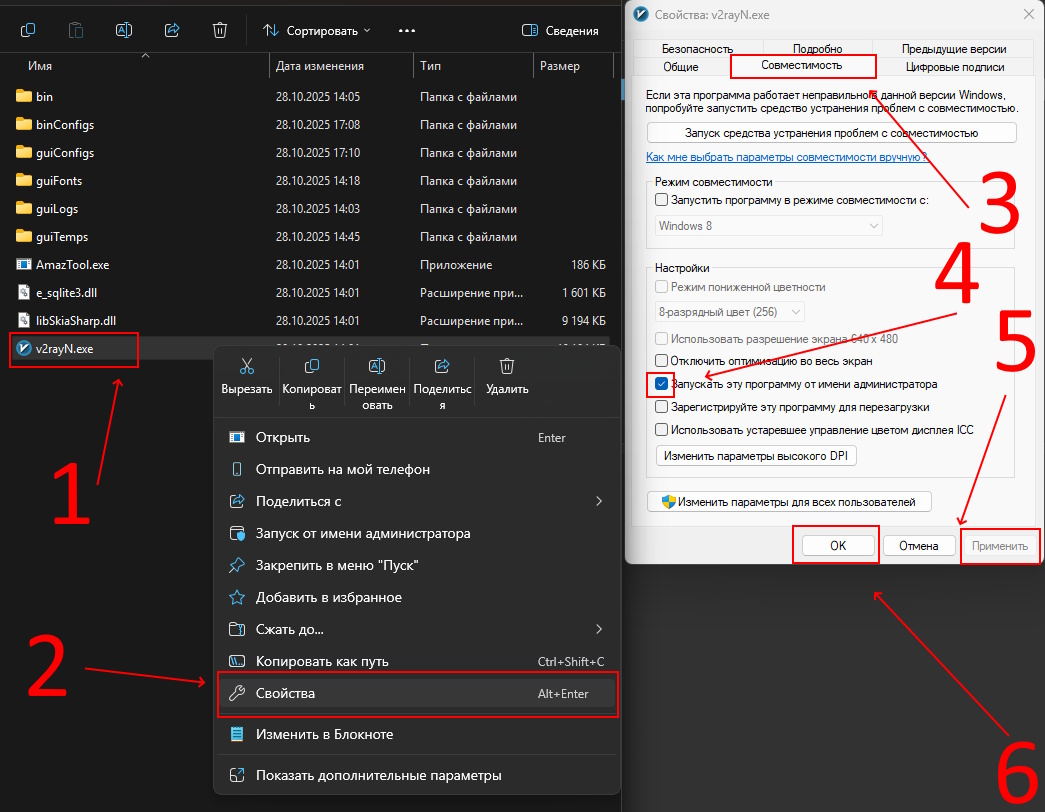Select the v2rayN.exe file icon
This screenshot has height=812, width=1045.
click(x=25, y=349)
